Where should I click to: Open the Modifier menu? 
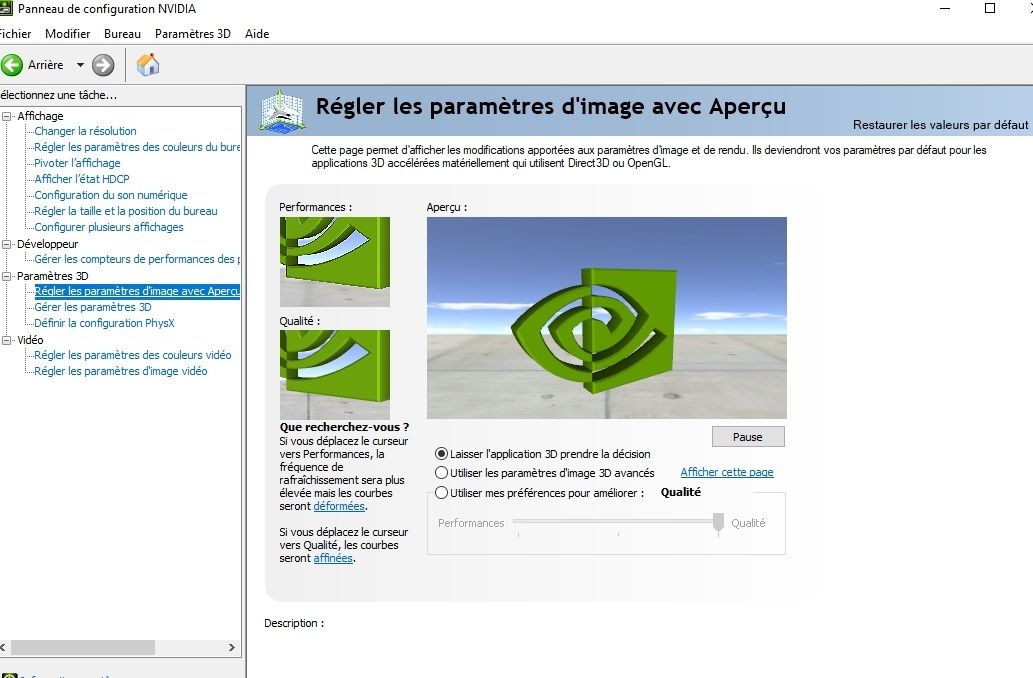(x=67, y=34)
